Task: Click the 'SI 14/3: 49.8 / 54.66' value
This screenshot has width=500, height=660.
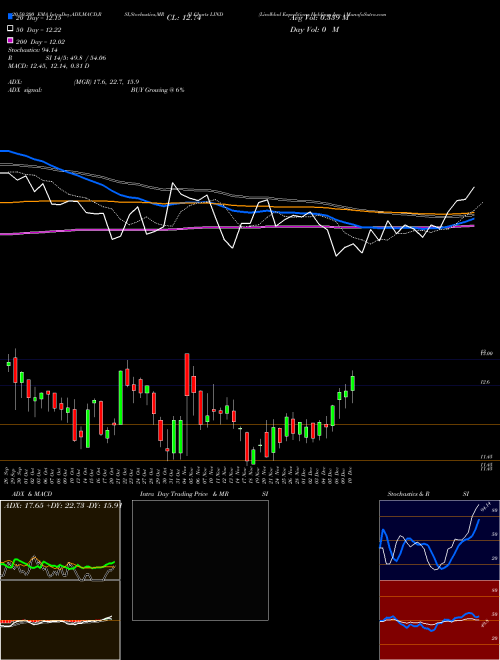Action: pos(76,58)
